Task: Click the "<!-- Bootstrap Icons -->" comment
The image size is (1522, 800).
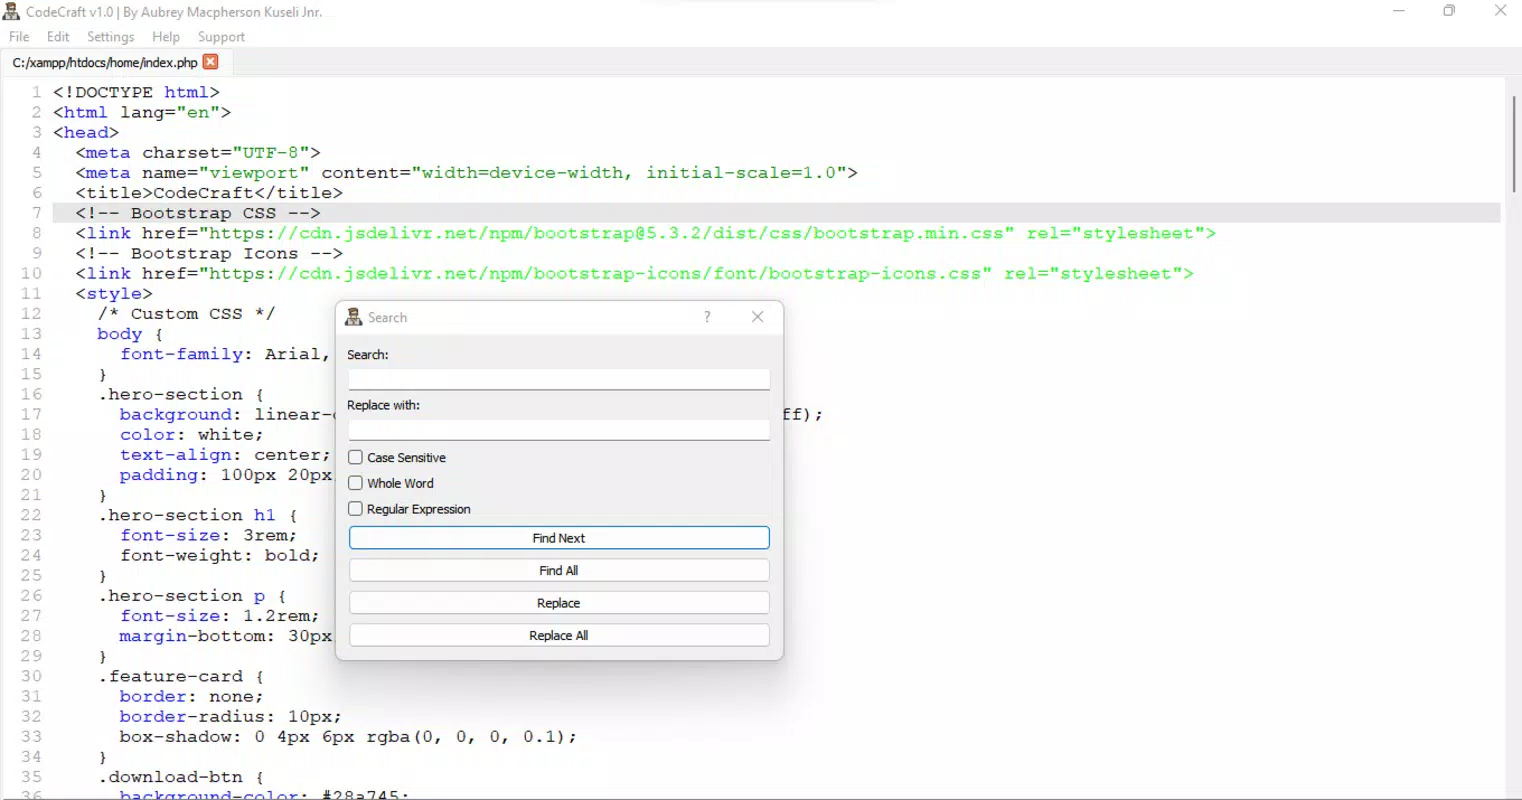Action: [x=209, y=253]
